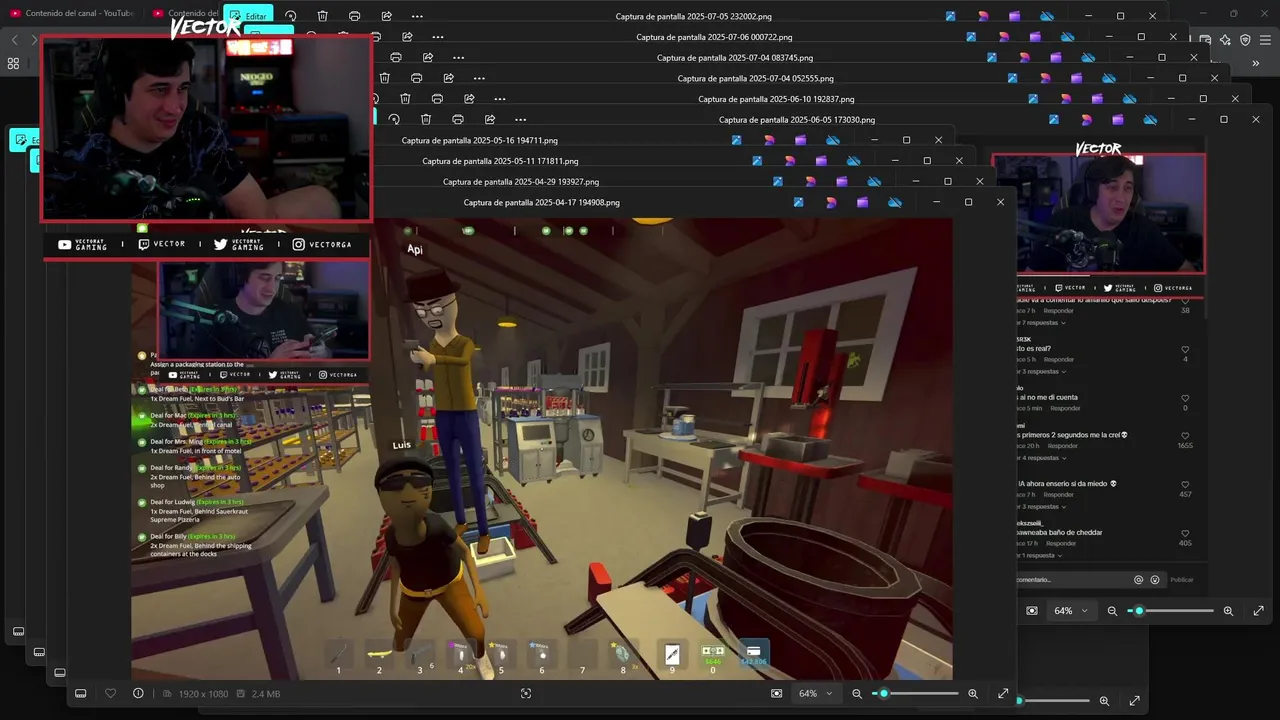Expand the 7 respuestas replies
The width and height of the screenshot is (1280, 720).
click(x=1041, y=323)
